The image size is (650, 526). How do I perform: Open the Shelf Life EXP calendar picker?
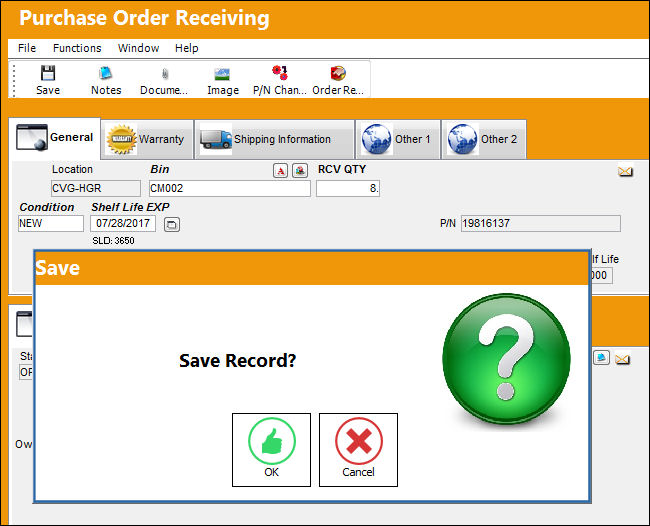point(172,224)
